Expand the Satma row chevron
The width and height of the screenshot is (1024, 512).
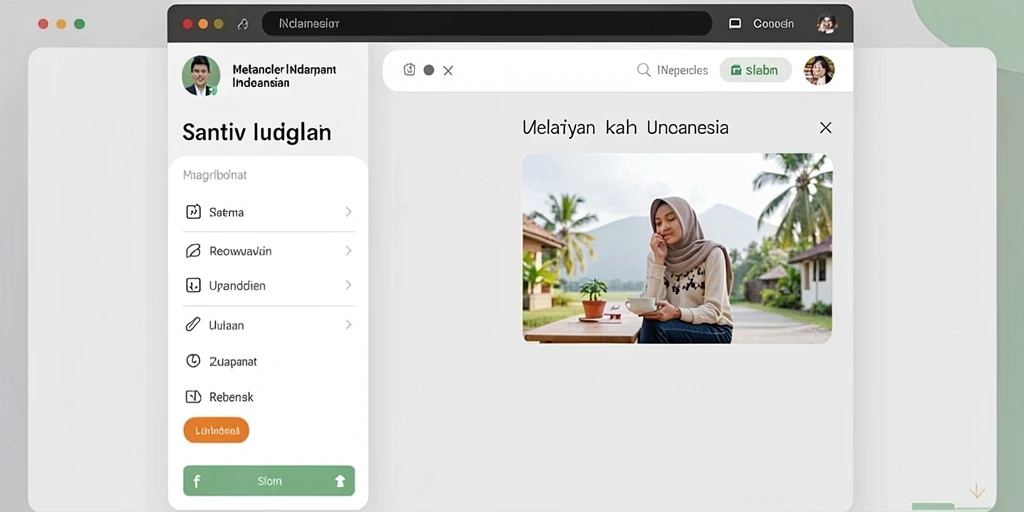[x=348, y=212]
